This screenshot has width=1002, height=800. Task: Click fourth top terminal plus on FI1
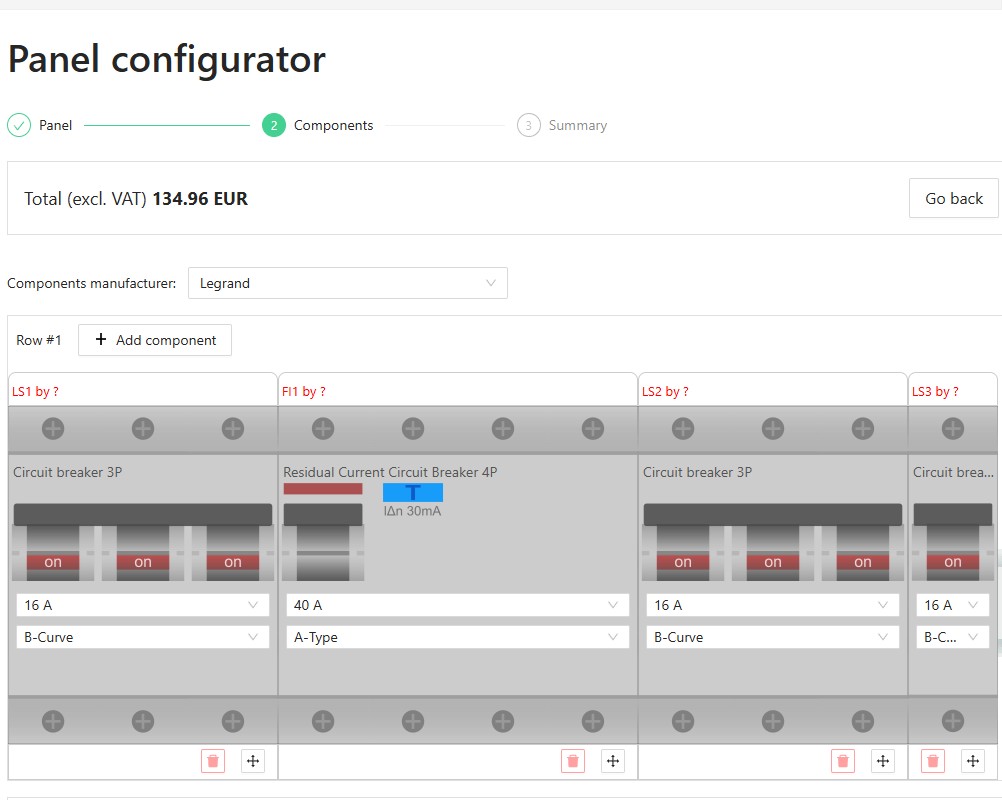click(x=593, y=428)
